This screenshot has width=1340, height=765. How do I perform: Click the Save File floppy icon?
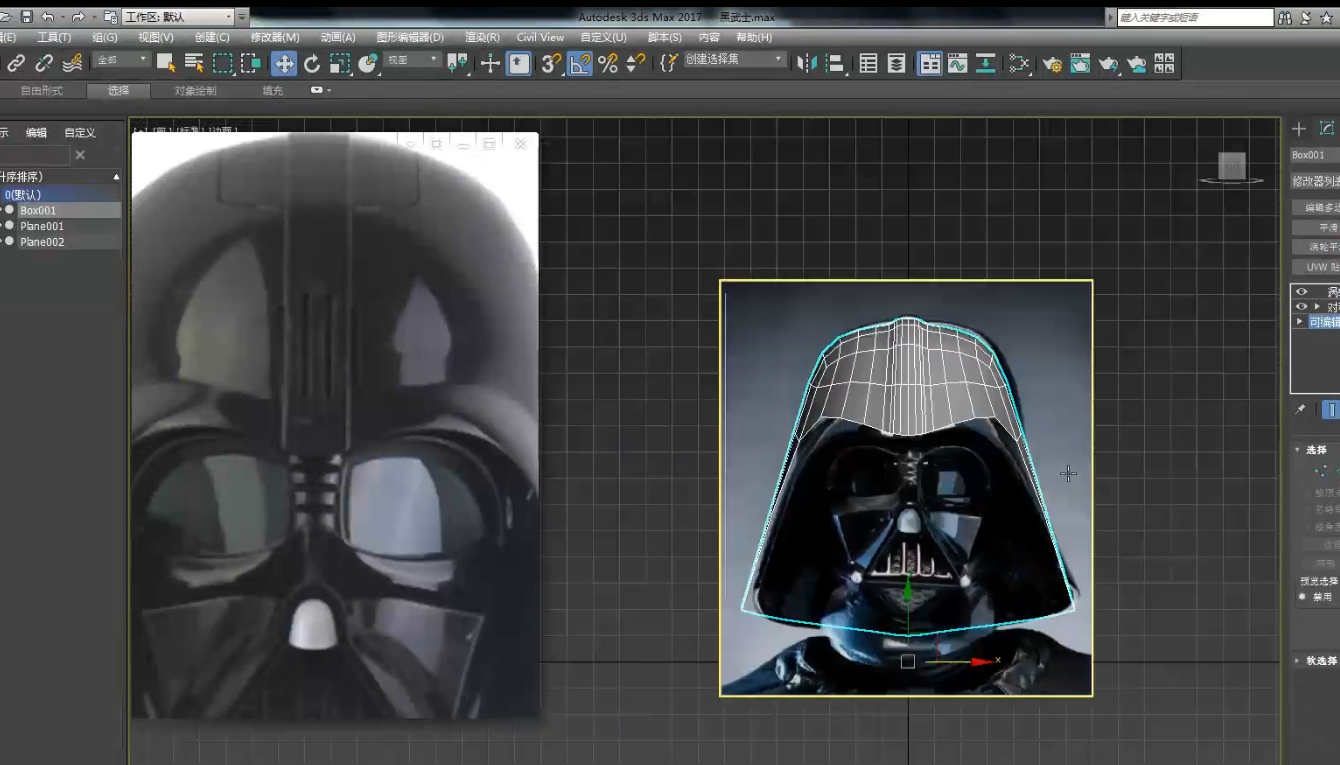point(27,17)
